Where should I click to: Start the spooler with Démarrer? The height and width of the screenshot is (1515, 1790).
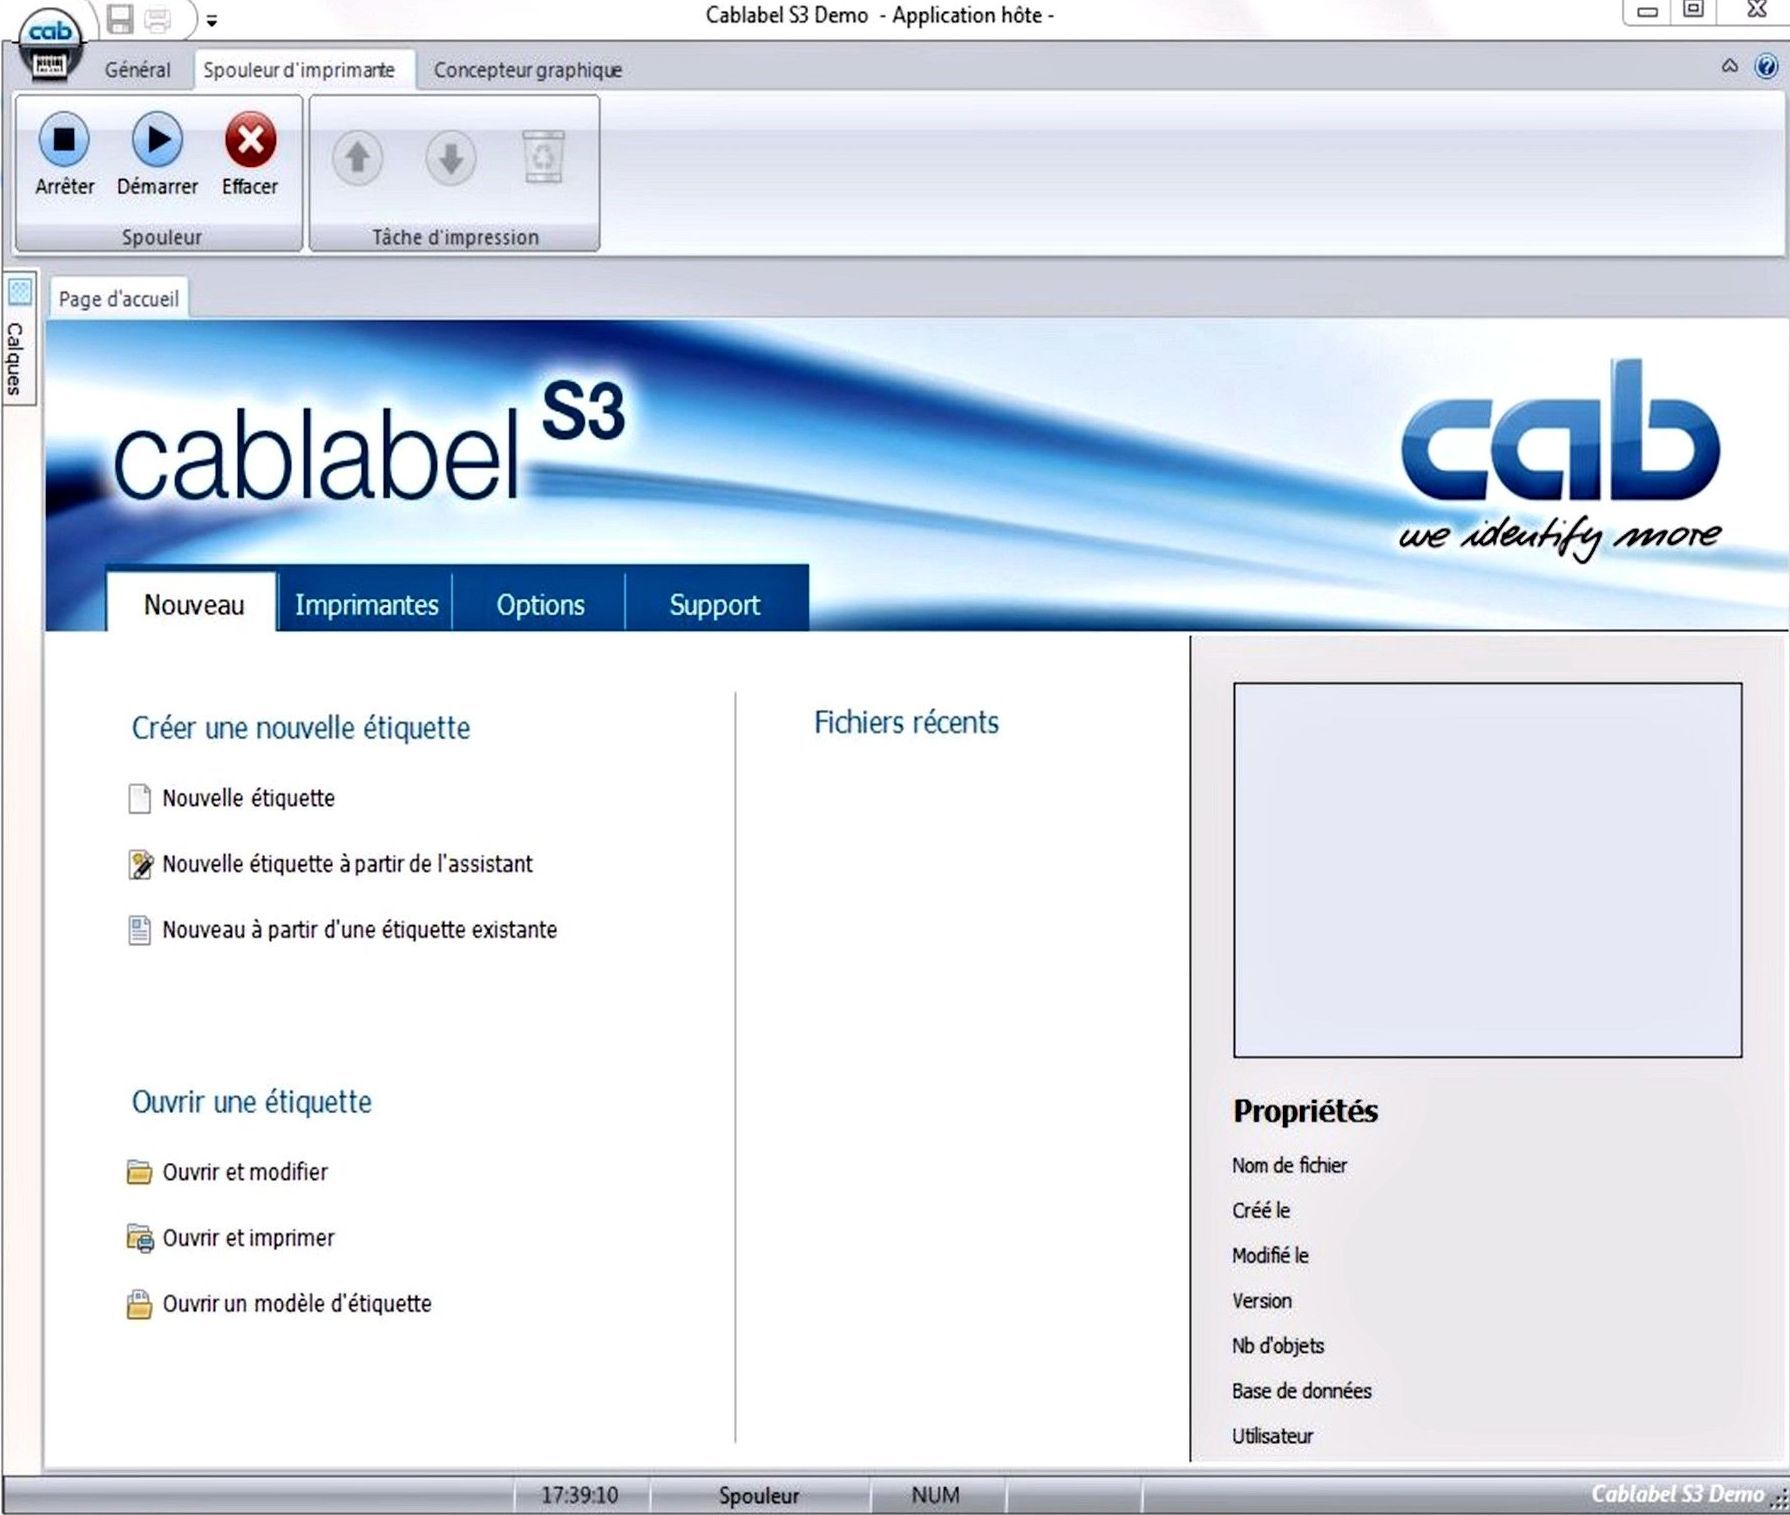[157, 141]
